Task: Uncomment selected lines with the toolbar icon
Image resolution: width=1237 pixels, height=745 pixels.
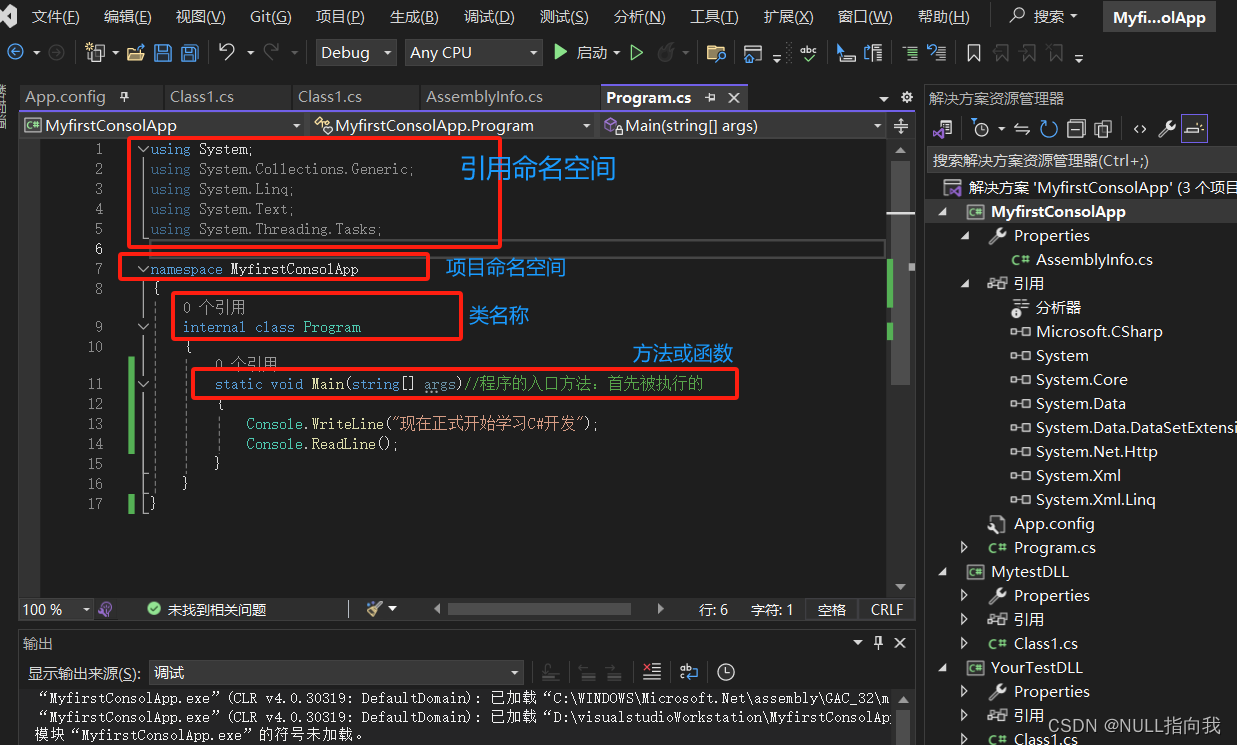Action: (937, 52)
